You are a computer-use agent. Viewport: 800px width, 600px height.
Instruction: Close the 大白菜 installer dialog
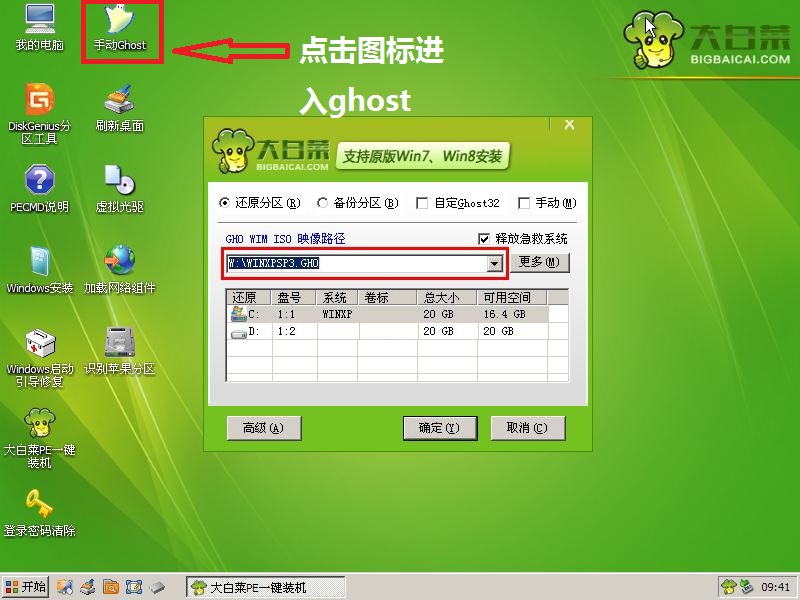pos(569,125)
